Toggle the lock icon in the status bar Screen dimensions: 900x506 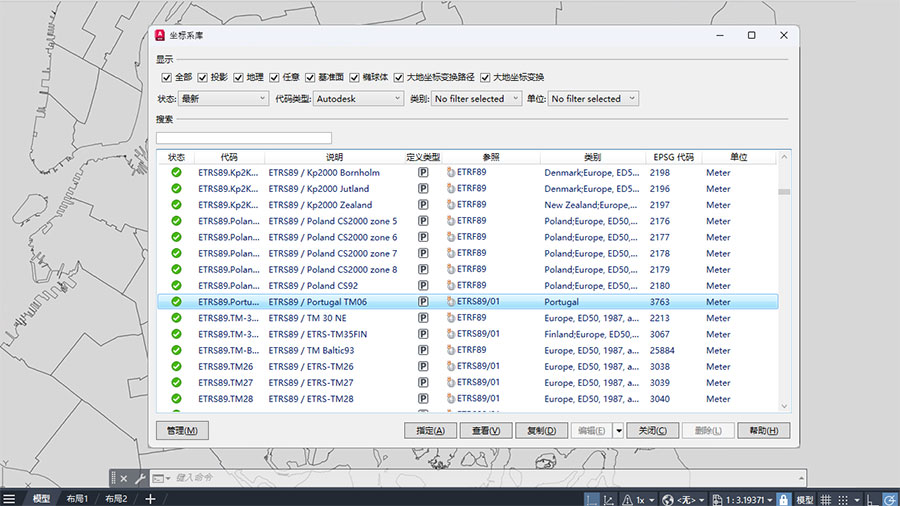coord(783,500)
